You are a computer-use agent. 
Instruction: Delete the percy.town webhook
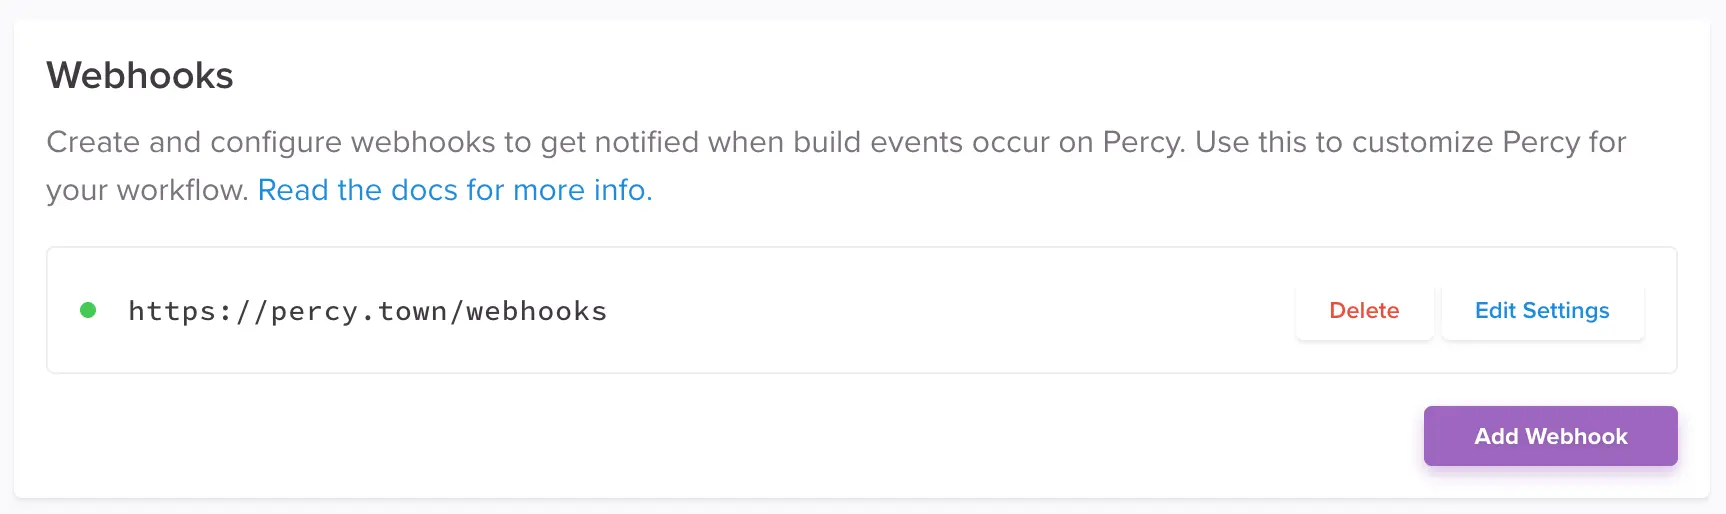[1364, 311]
